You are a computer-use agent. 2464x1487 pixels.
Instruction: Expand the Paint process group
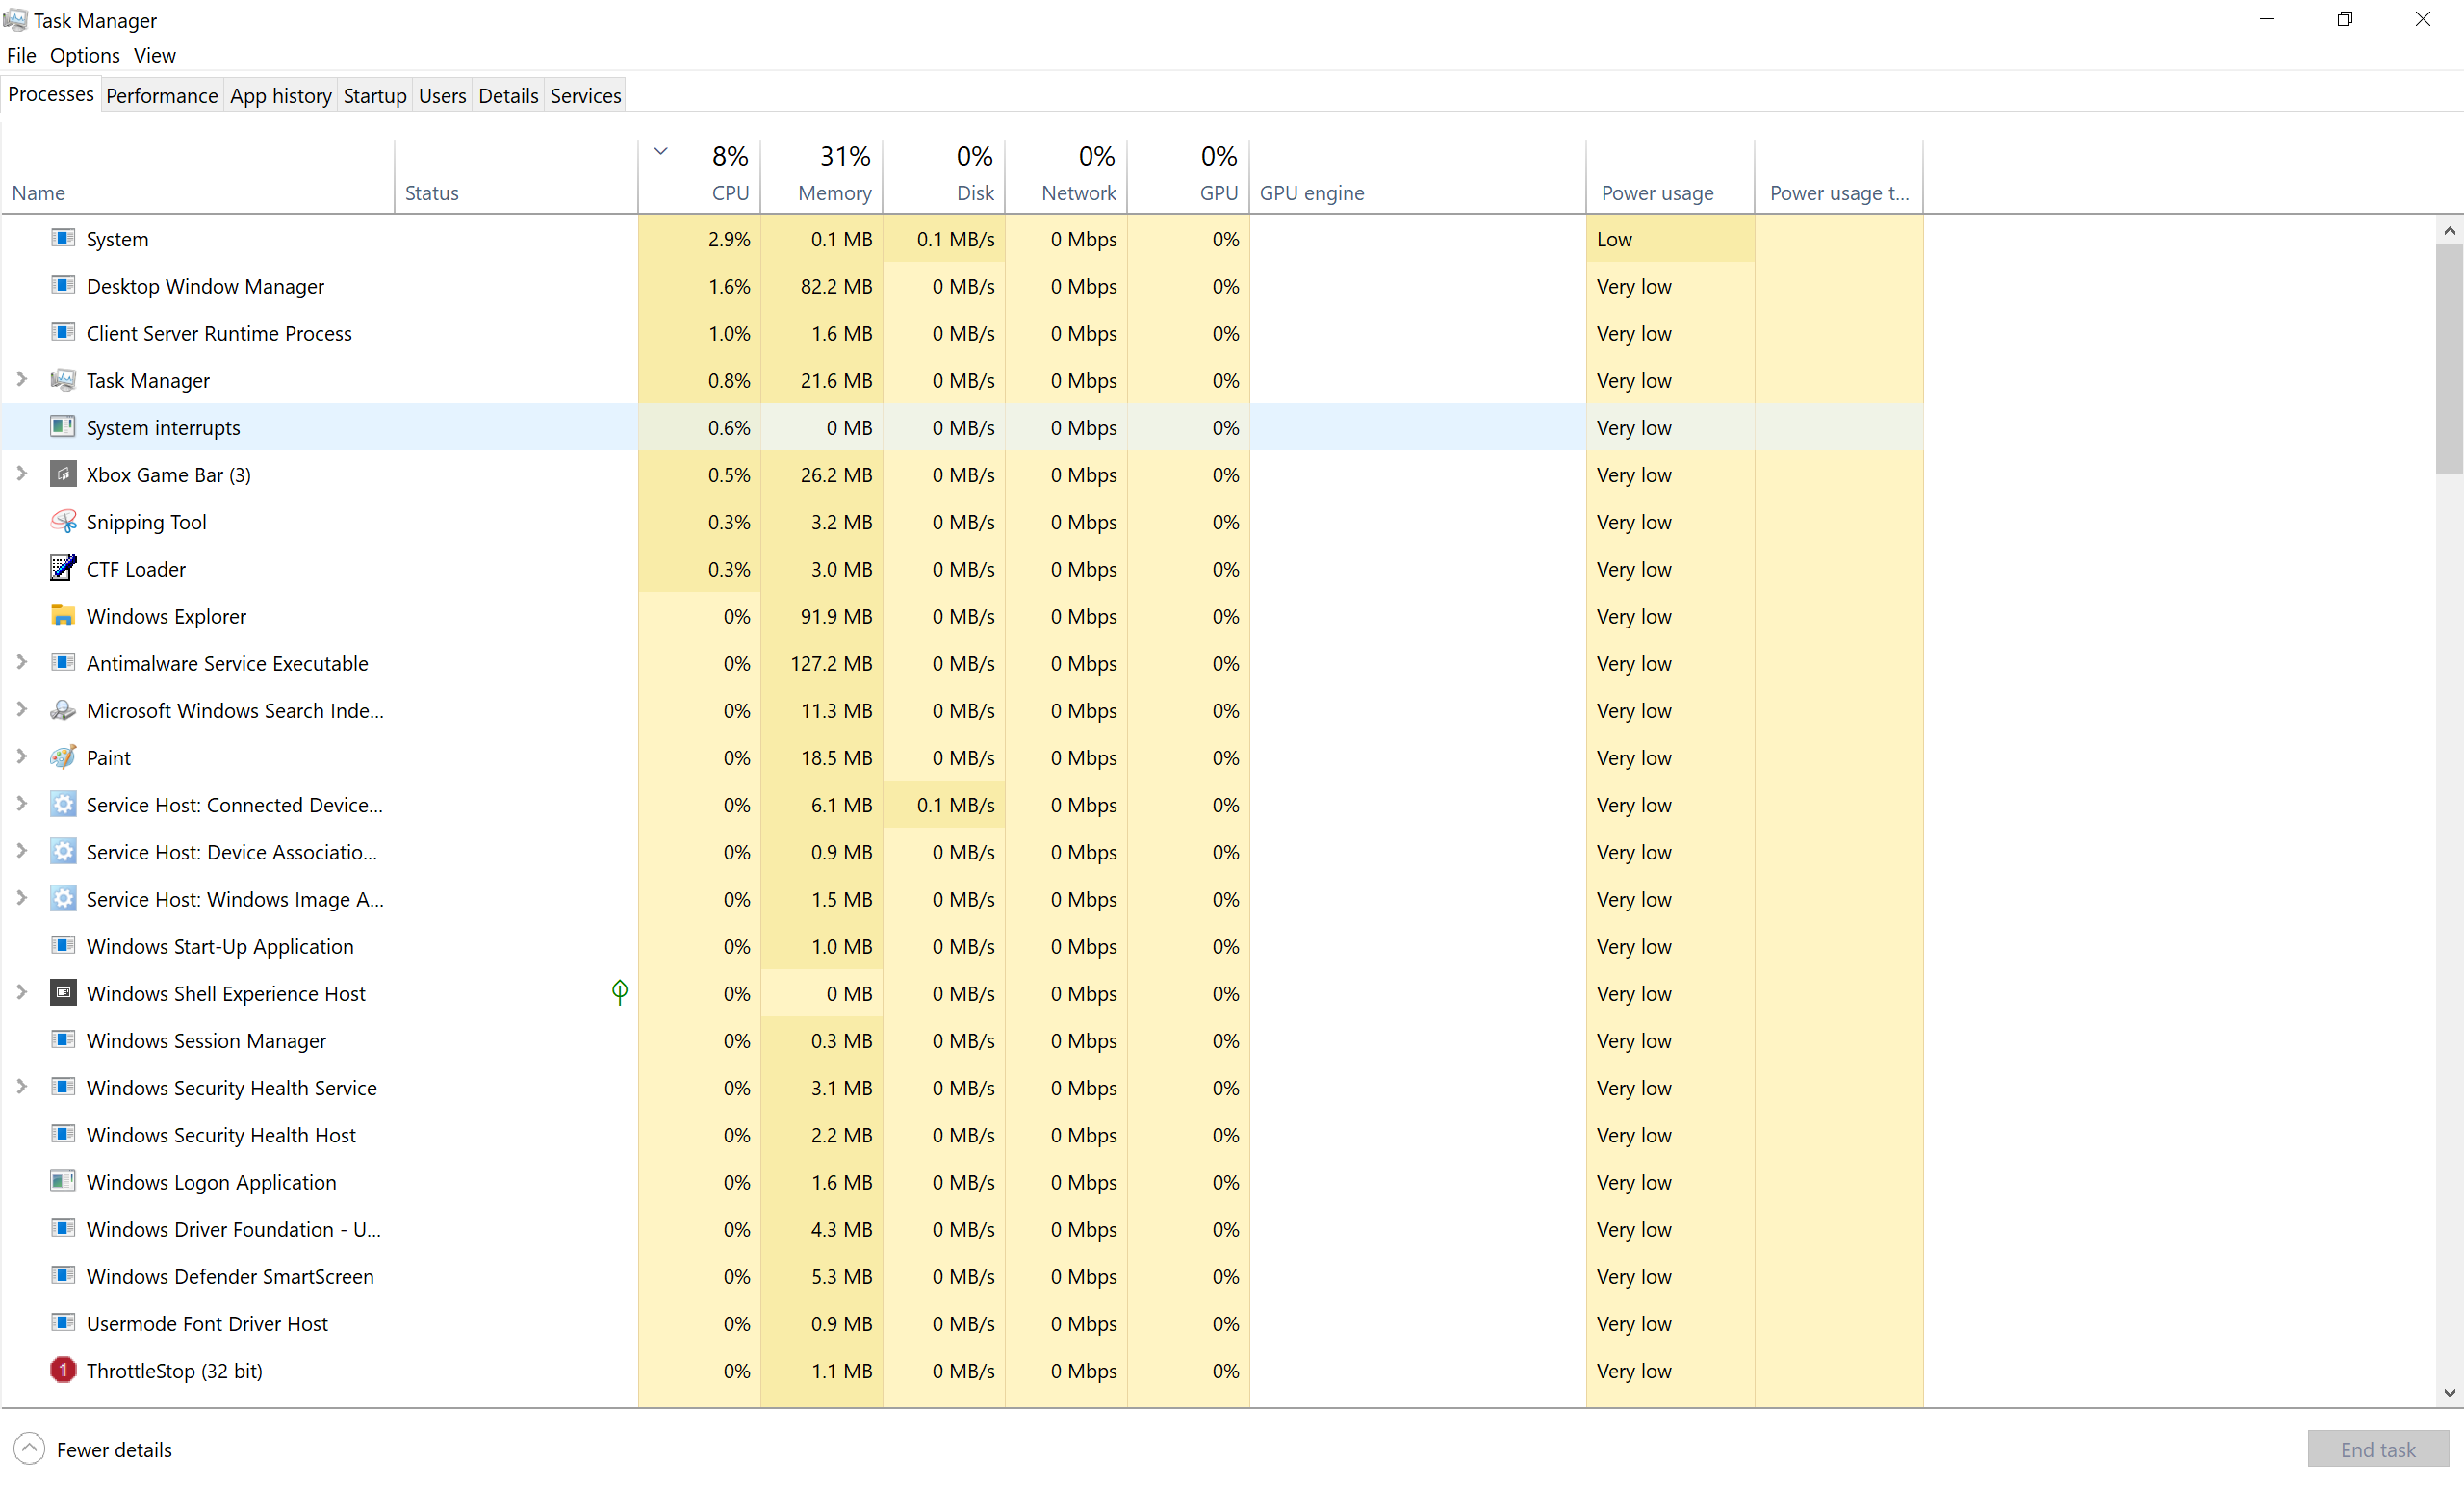click(x=21, y=756)
